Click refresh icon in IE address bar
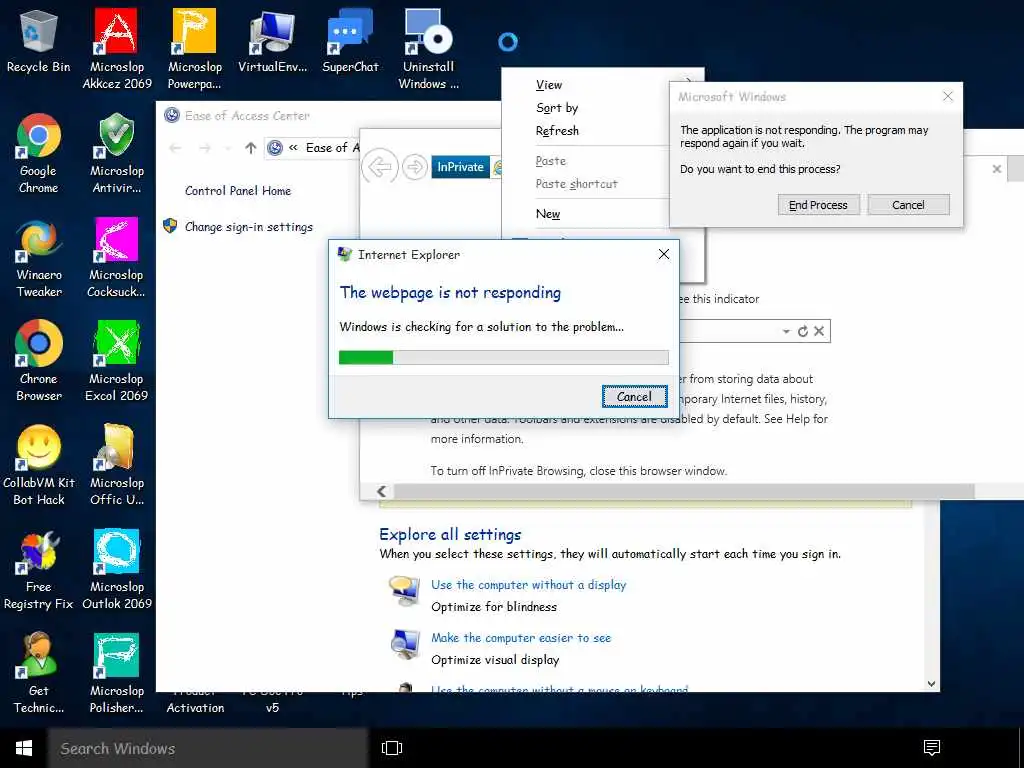This screenshot has height=768, width=1024. pos(803,331)
